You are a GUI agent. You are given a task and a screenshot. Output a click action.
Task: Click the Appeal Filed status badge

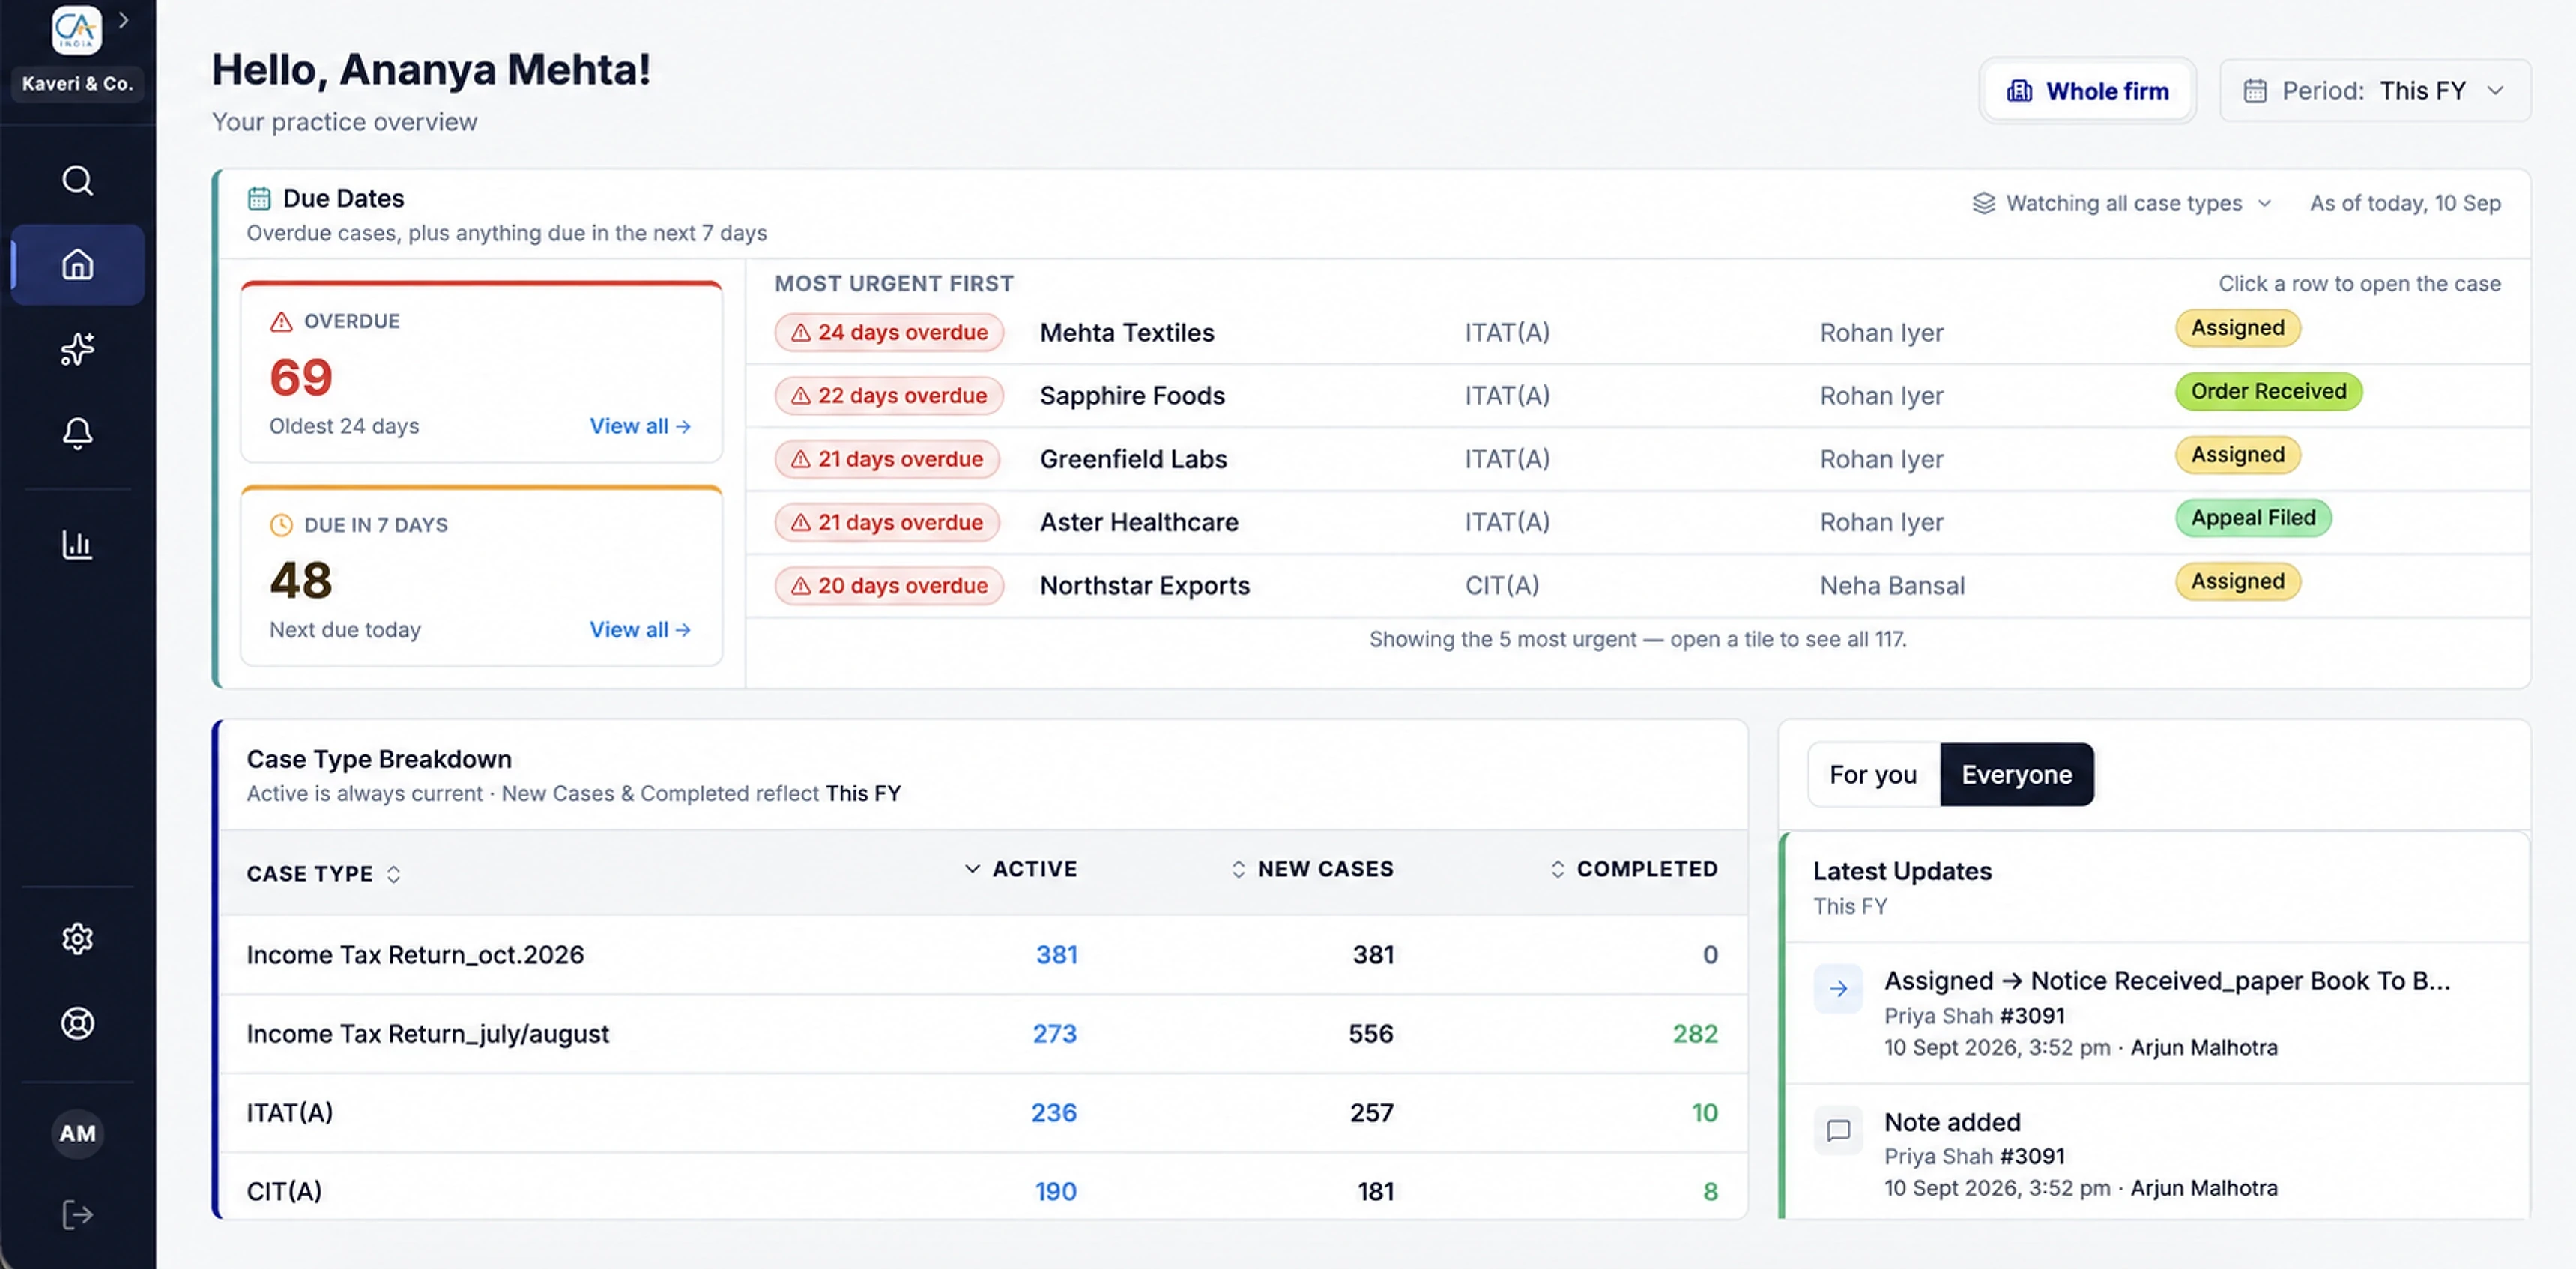point(2253,518)
